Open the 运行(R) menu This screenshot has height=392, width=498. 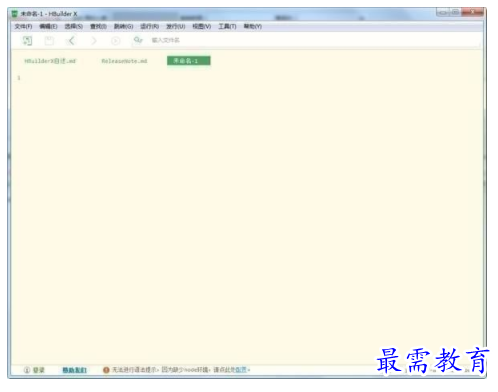tap(149, 26)
